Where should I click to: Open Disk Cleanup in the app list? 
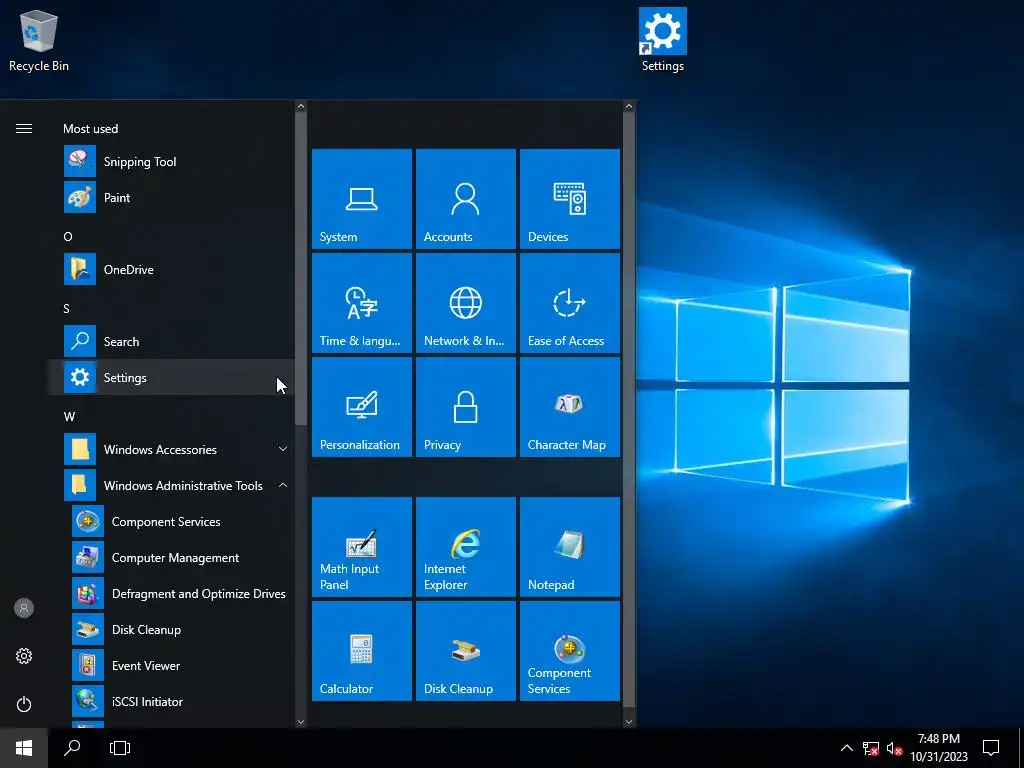point(171,630)
